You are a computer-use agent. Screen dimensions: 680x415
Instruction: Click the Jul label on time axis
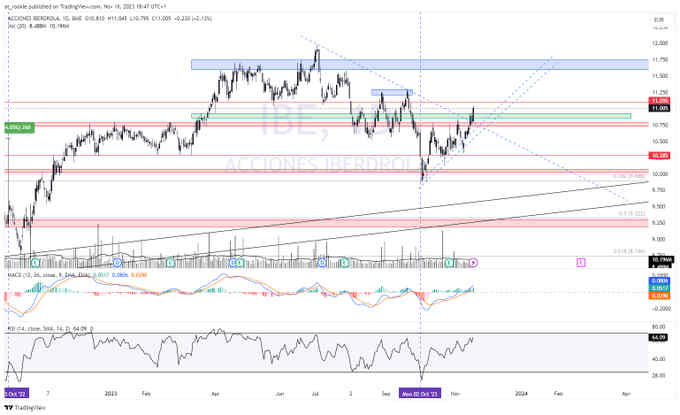pyautogui.click(x=315, y=394)
